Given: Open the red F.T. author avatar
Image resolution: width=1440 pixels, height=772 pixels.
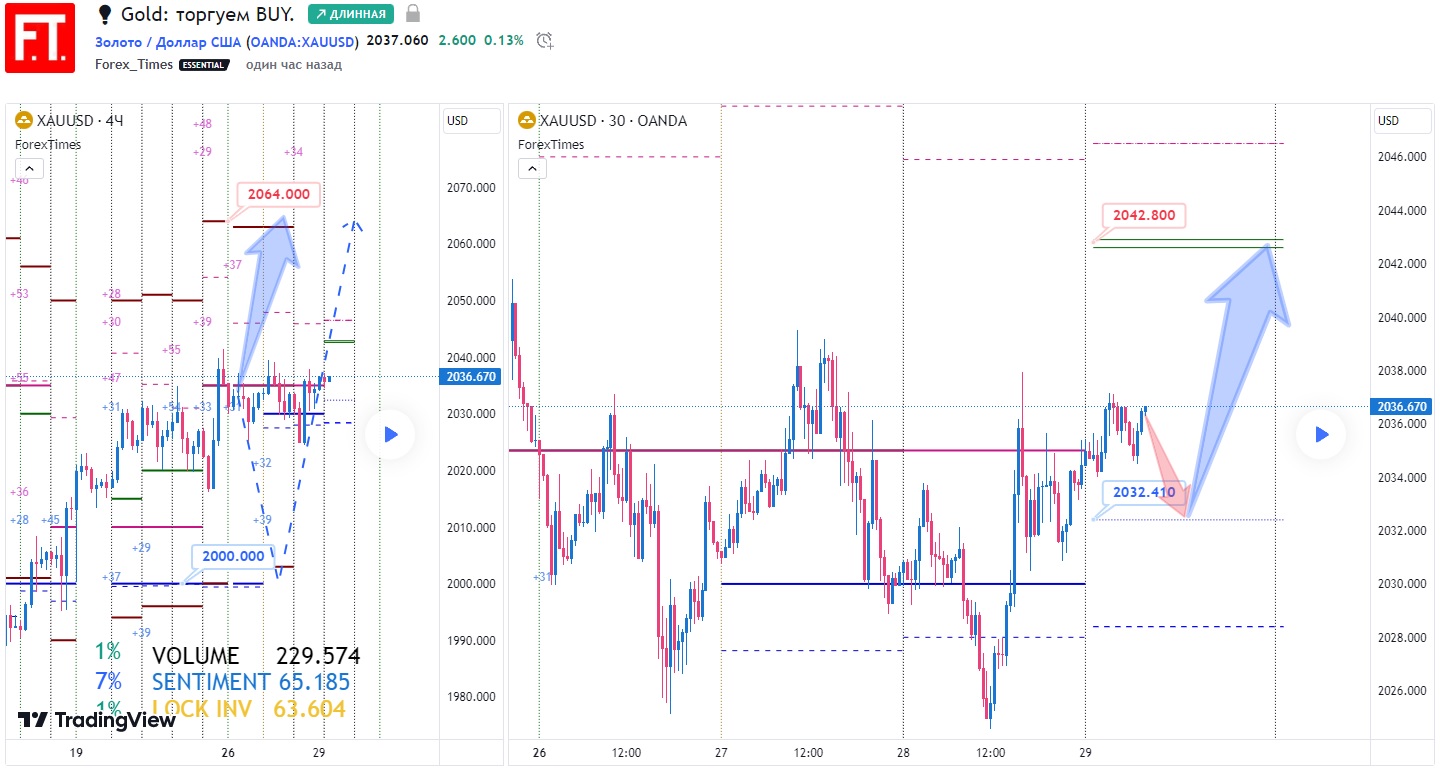Looking at the screenshot, I should 40,38.
